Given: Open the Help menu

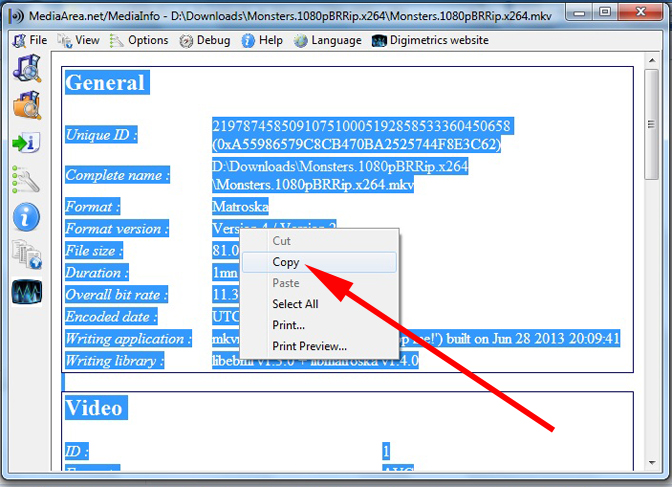Looking at the screenshot, I should click(x=263, y=40).
